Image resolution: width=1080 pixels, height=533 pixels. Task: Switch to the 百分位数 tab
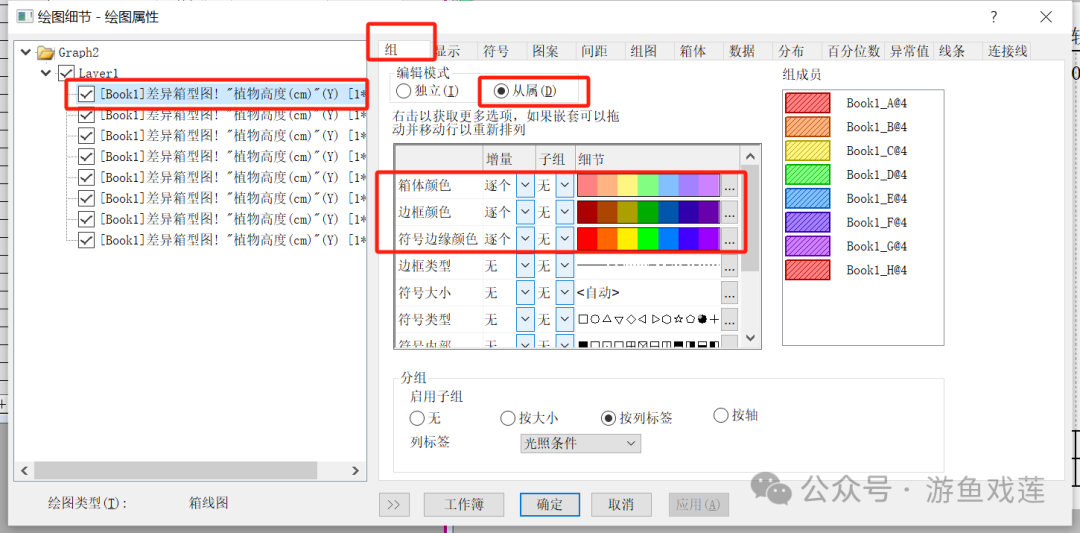(854, 51)
